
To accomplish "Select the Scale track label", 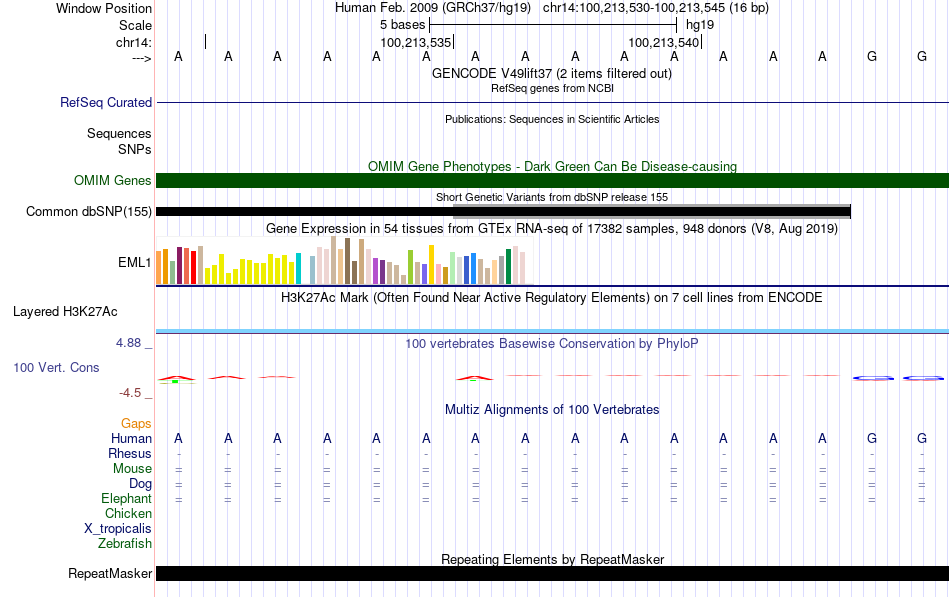I will tap(135, 25).
